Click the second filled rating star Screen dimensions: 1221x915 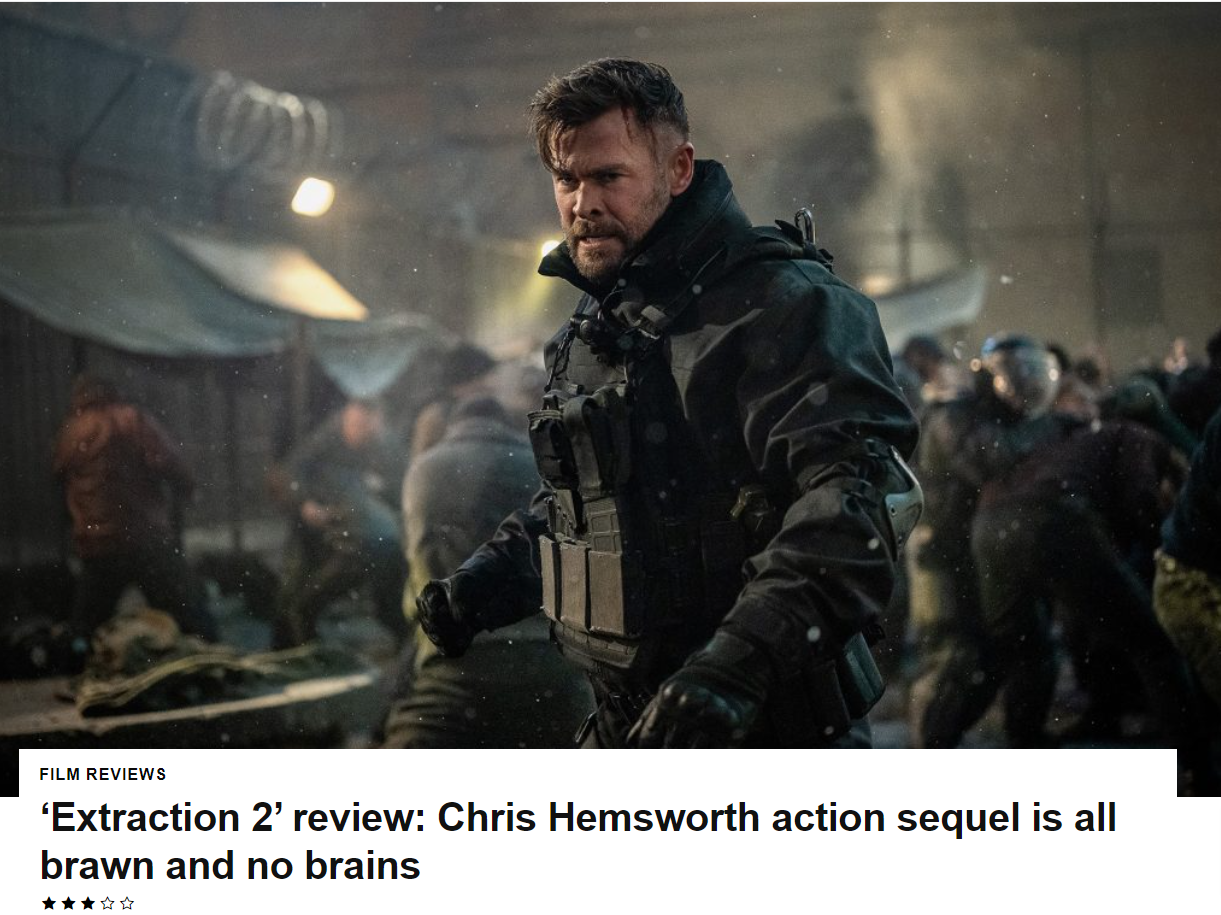tap(68, 903)
